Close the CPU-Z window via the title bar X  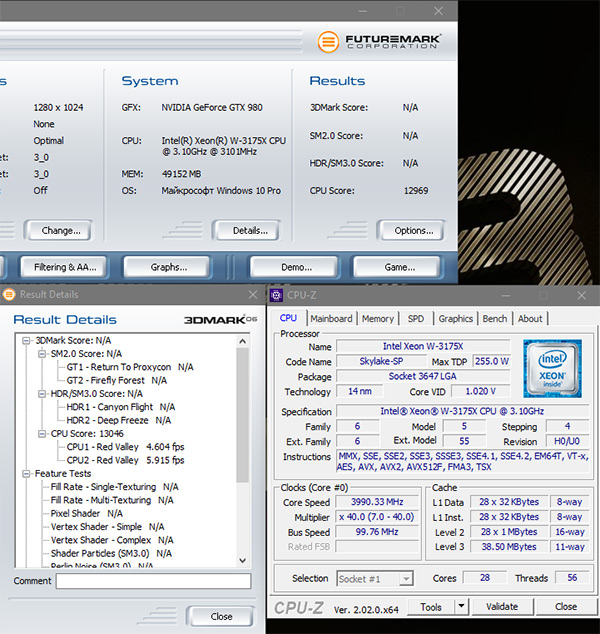point(581,296)
